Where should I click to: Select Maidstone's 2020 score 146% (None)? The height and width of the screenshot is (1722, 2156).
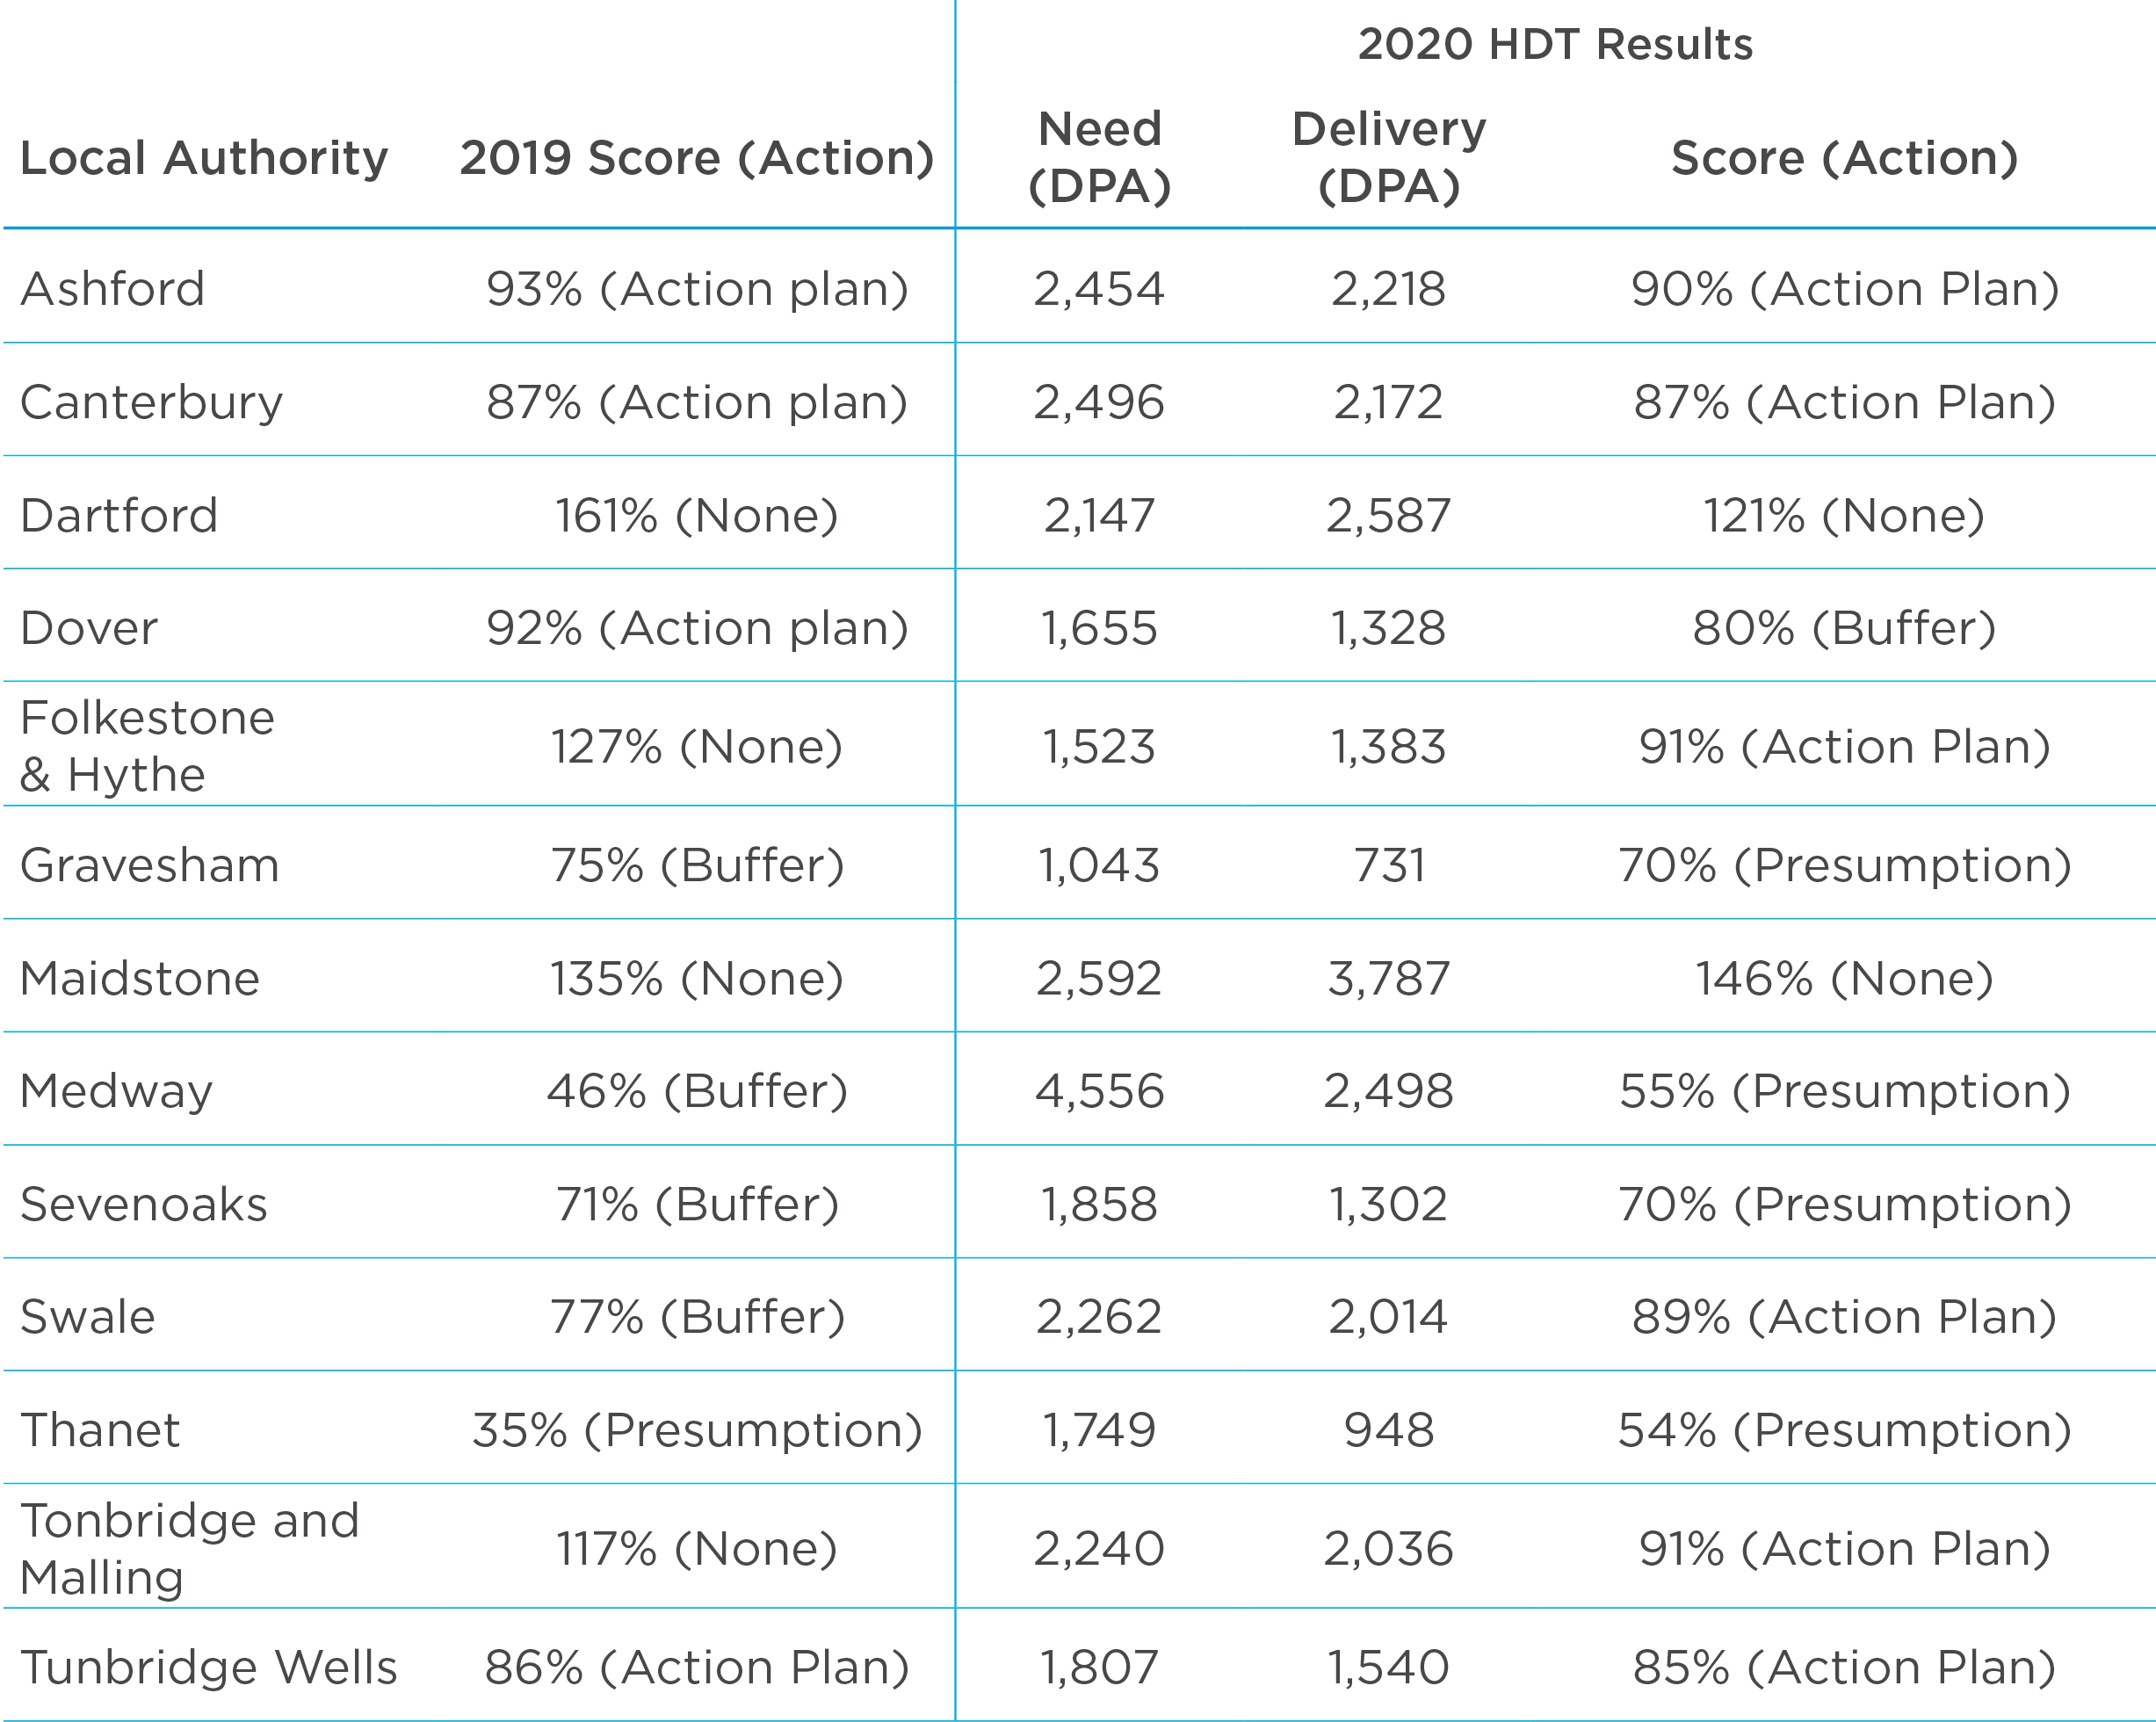pos(1844,978)
